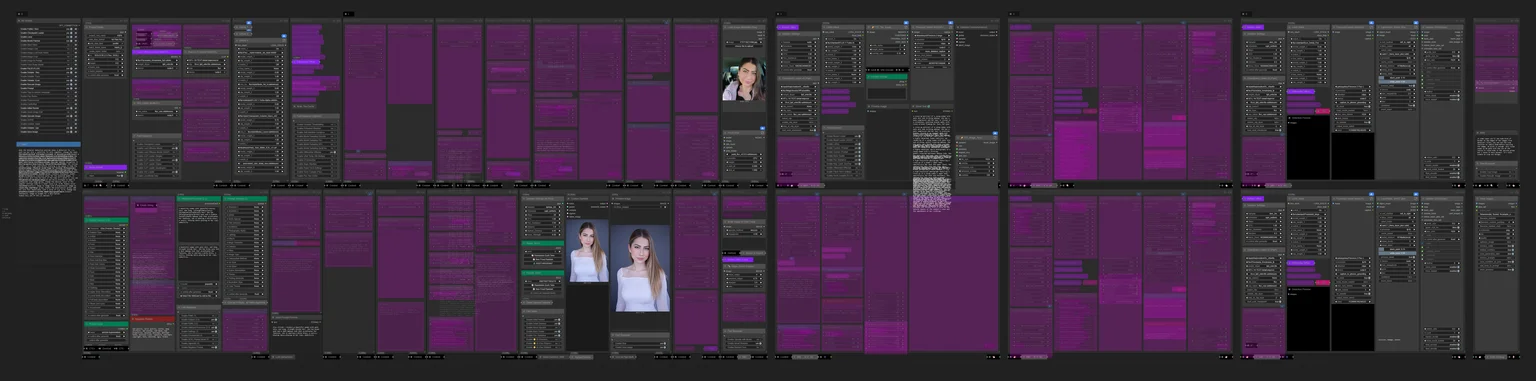Screen dimensions: 1536x381
Task: Open the car selfie image preview
Action: tap(744, 78)
